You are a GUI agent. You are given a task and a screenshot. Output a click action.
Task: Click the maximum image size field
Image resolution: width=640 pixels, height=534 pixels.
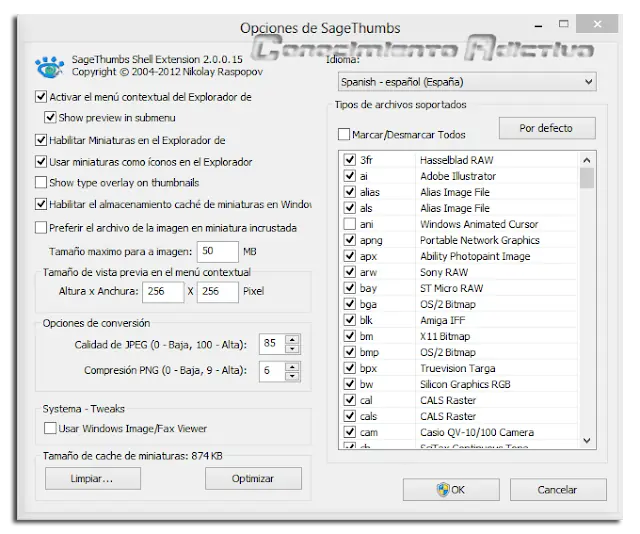tap(218, 251)
